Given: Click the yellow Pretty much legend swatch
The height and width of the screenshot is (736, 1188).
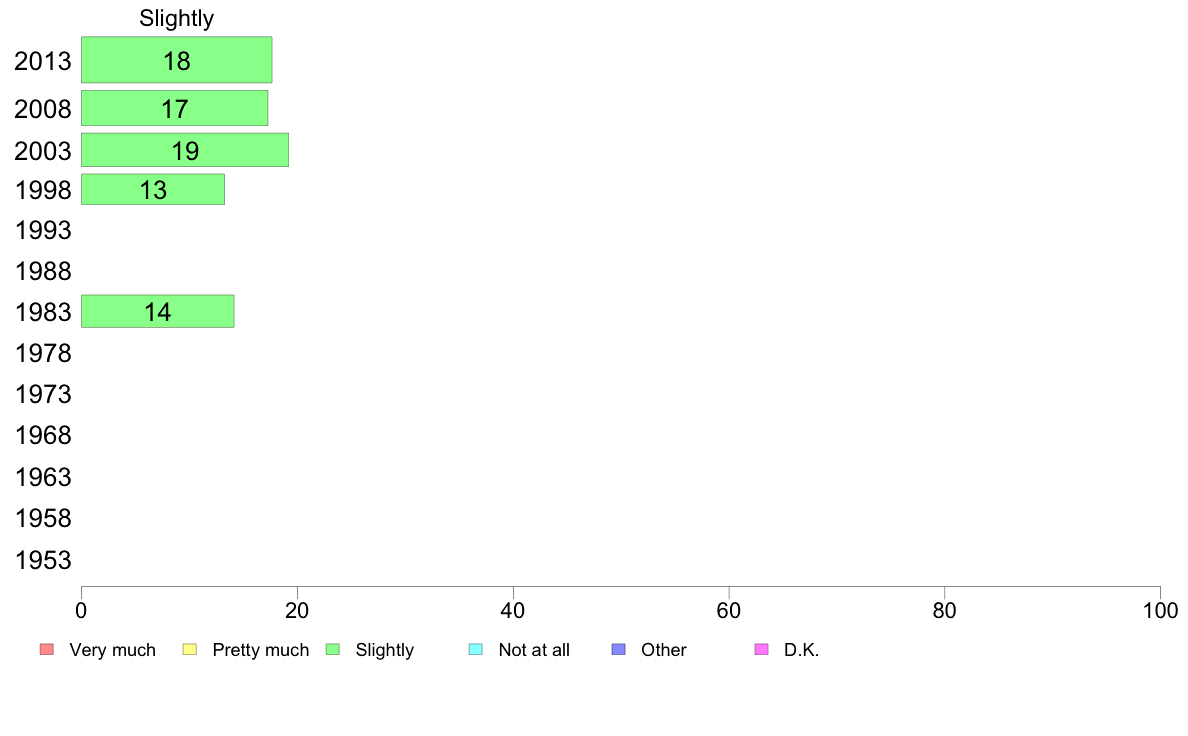Looking at the screenshot, I should 190,650.
